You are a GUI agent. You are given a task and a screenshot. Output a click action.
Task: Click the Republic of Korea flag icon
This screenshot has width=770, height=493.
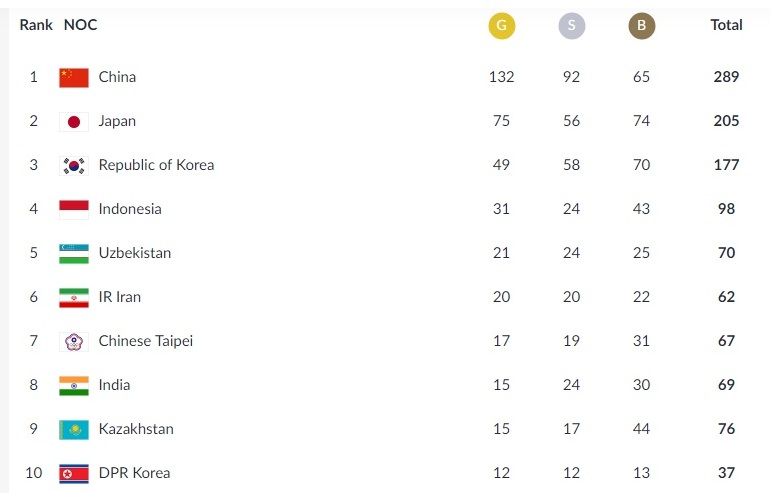click(74, 165)
